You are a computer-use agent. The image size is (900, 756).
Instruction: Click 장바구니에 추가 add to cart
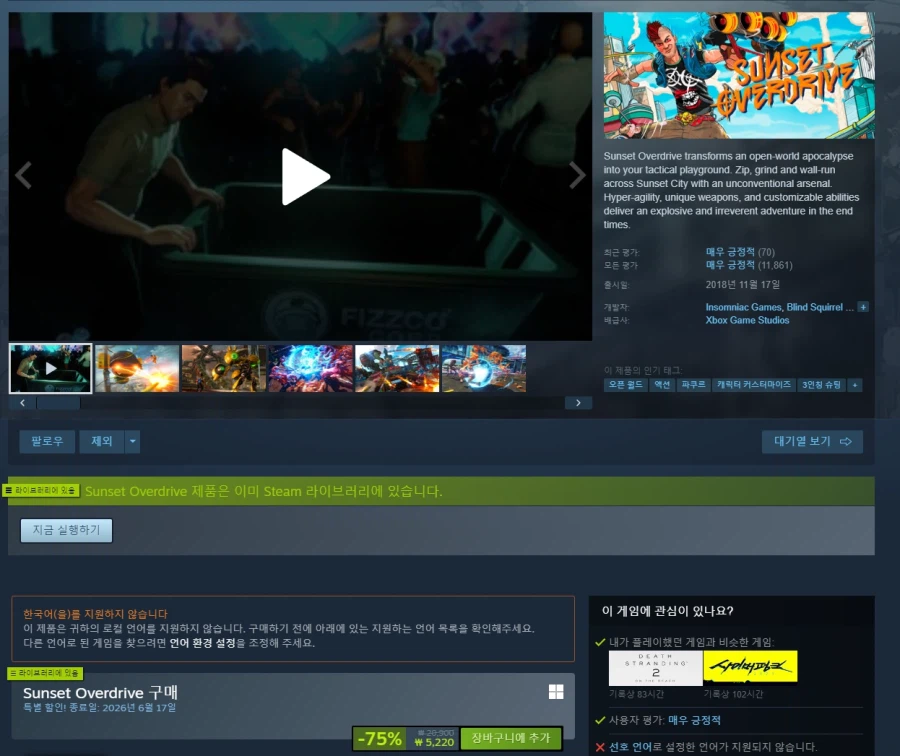(510, 738)
